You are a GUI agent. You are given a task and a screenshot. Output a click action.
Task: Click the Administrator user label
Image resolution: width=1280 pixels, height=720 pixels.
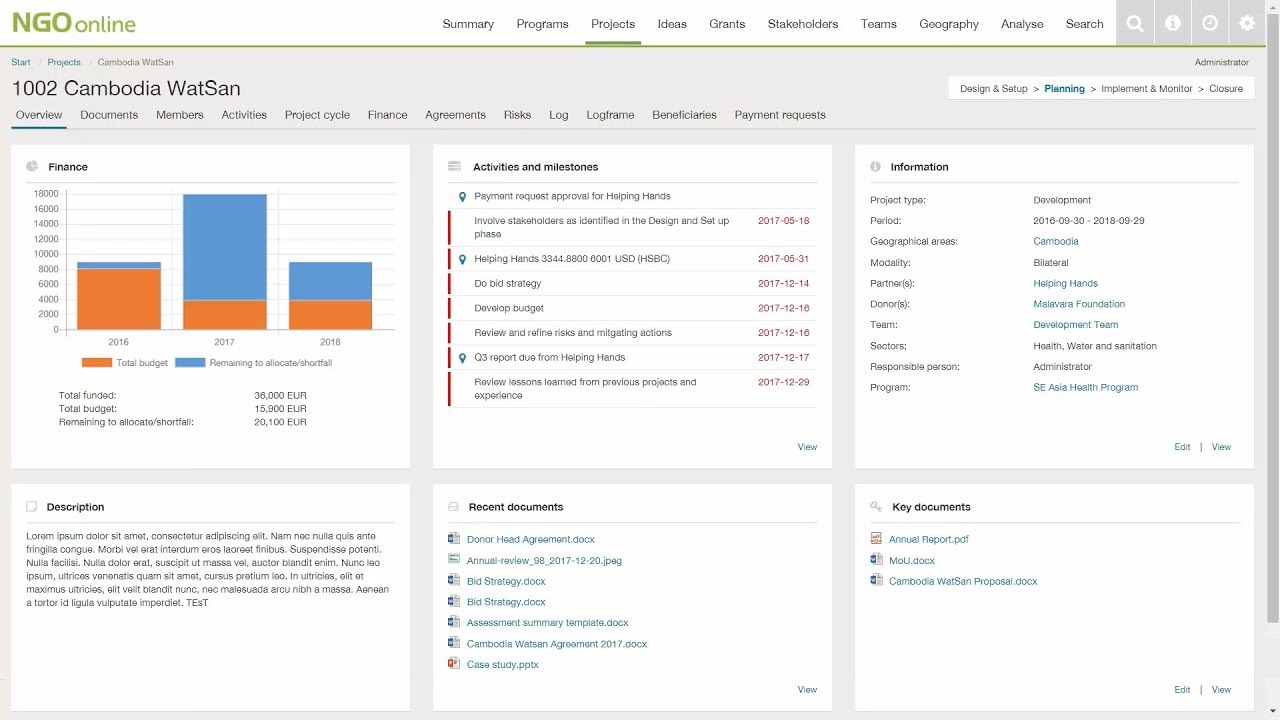[1222, 62]
